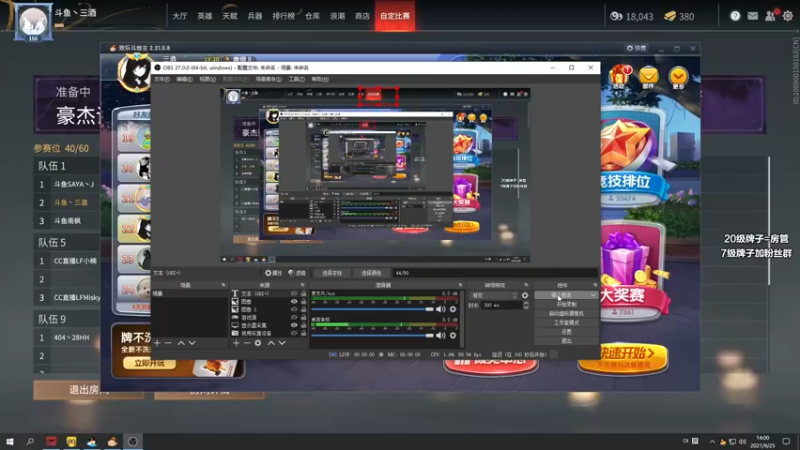Click 启动虚拟摄像机 button
The width and height of the screenshot is (800, 450).
click(566, 314)
